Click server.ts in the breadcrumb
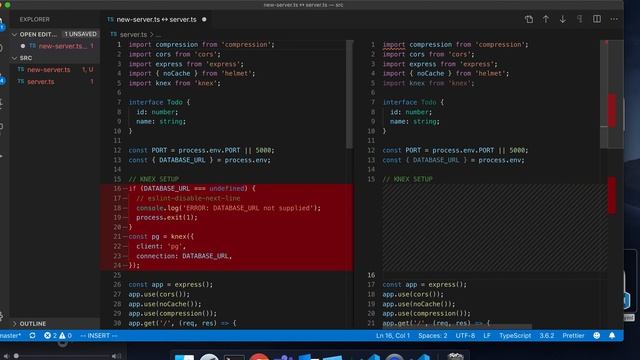This screenshot has height=360, width=640. click(133, 35)
